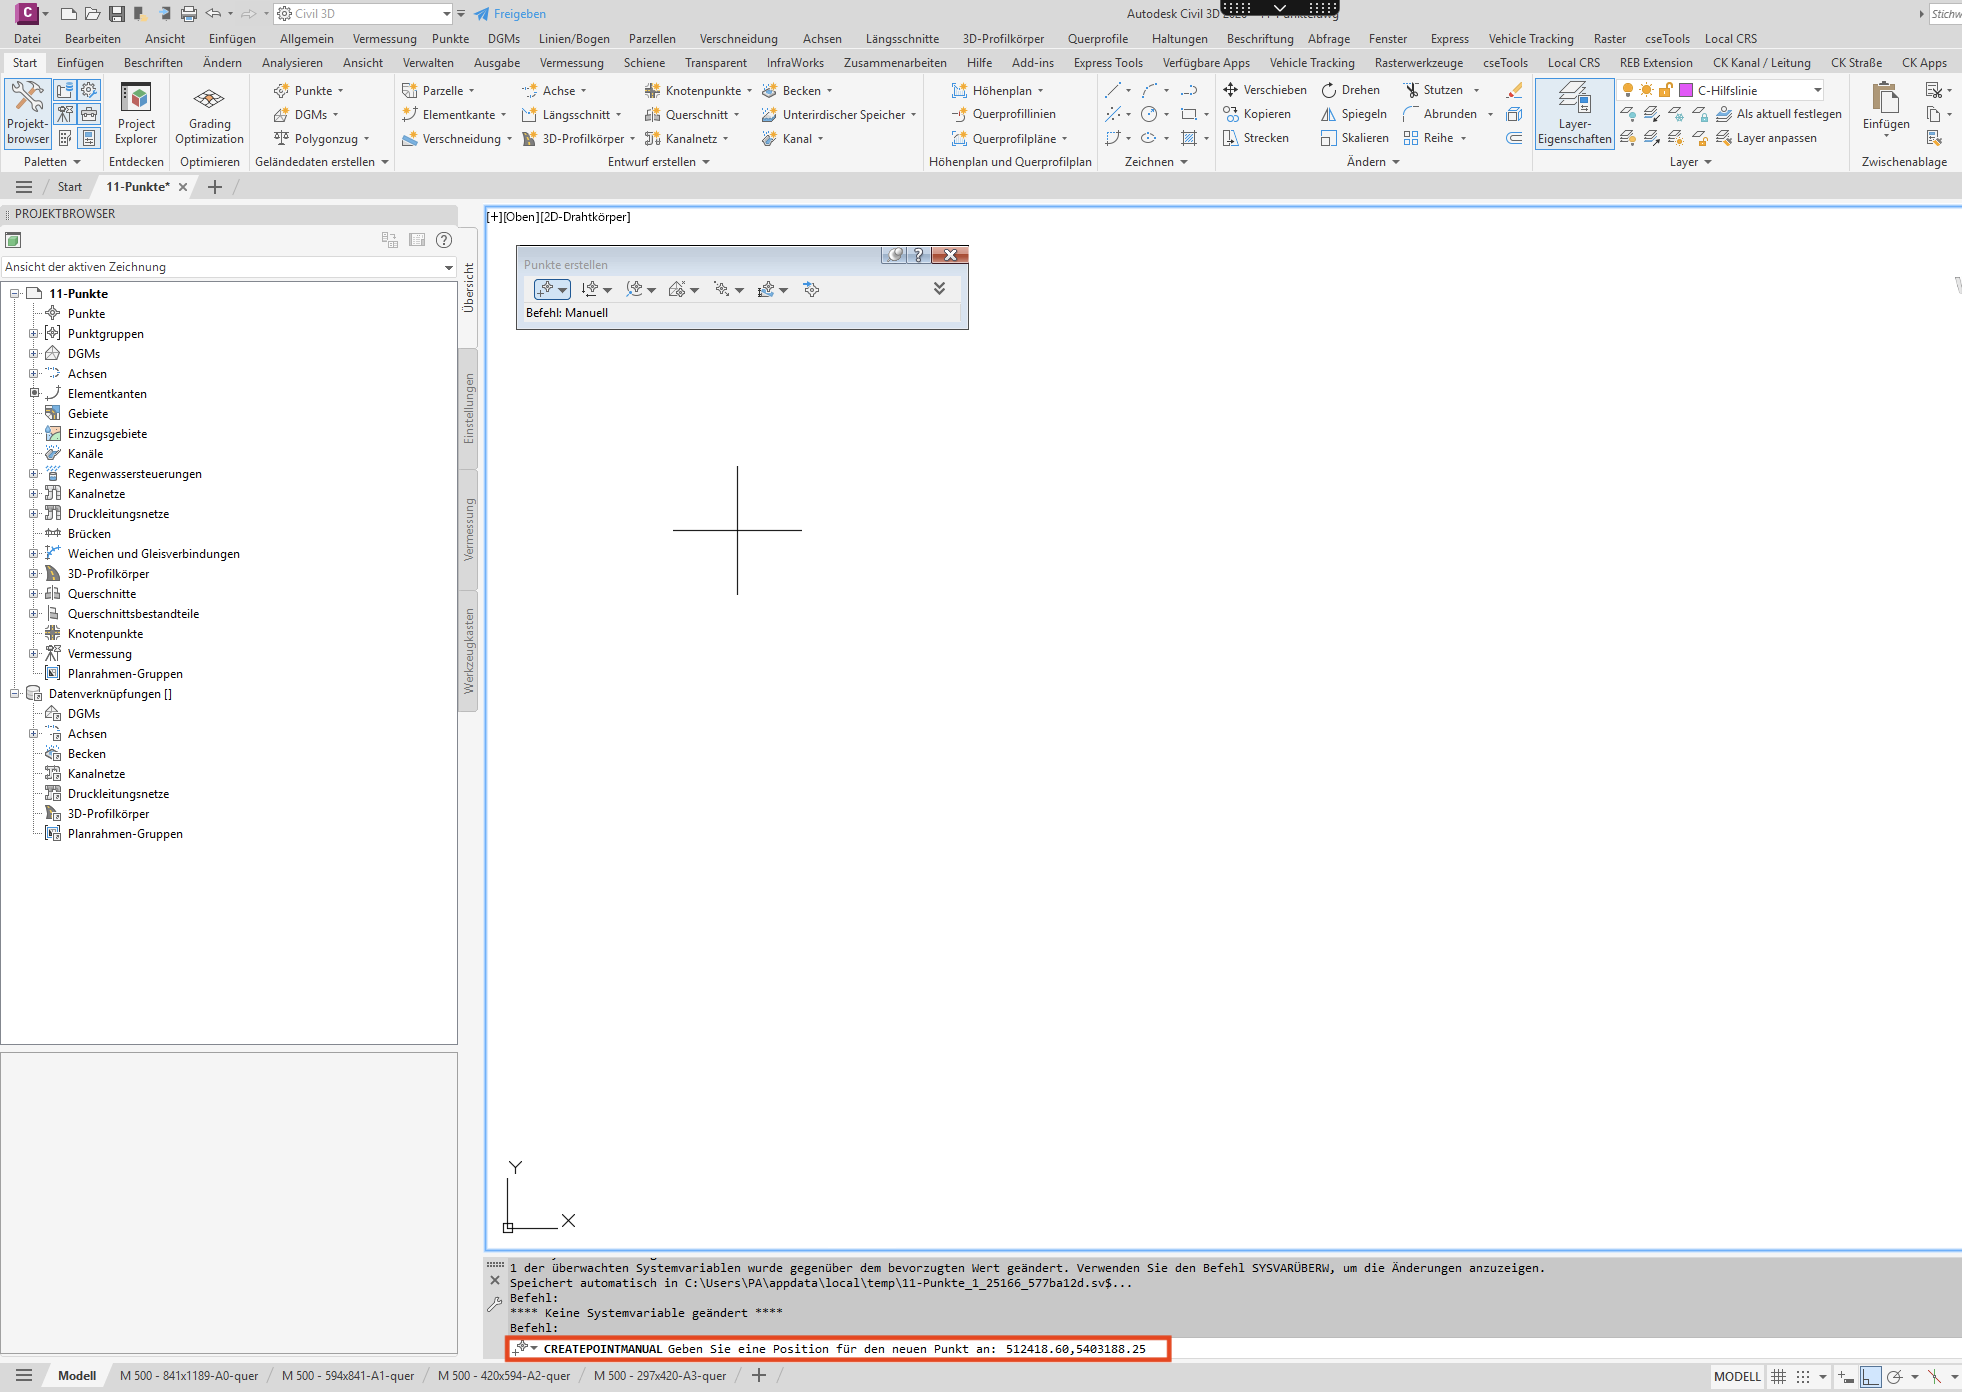Open Grading Optimization tool
The width and height of the screenshot is (1962, 1392).
209,113
